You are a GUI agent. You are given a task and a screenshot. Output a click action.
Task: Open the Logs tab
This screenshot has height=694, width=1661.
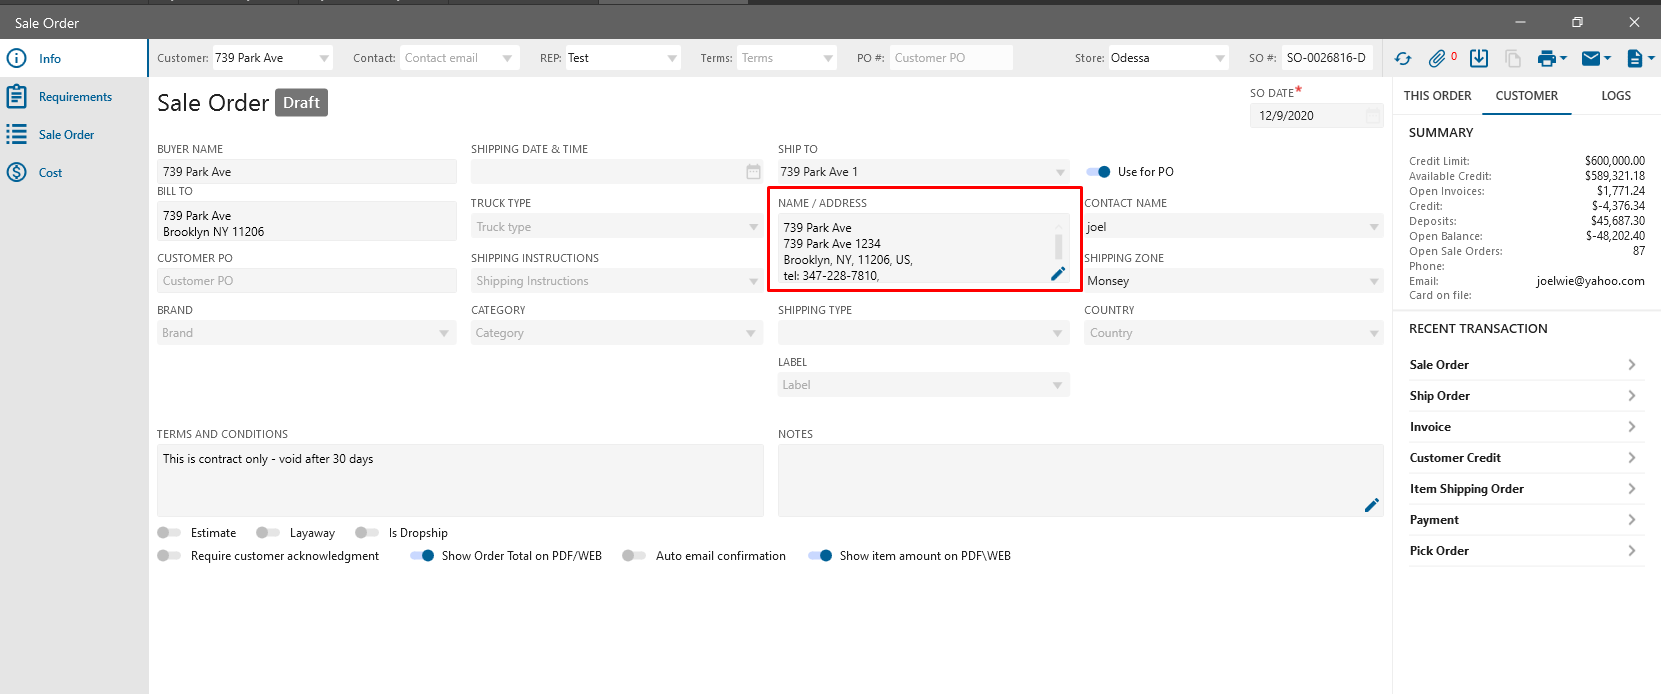pyautogui.click(x=1615, y=96)
